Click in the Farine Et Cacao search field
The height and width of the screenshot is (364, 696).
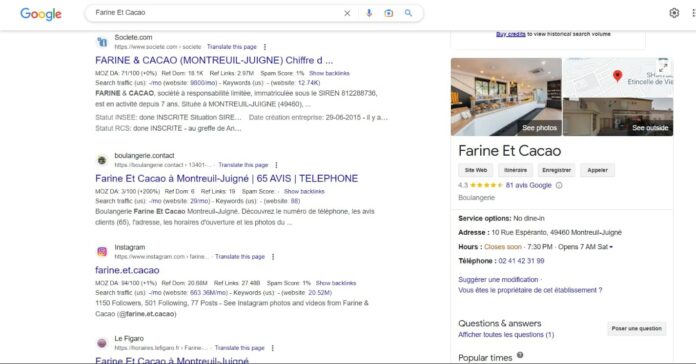tap(218, 13)
